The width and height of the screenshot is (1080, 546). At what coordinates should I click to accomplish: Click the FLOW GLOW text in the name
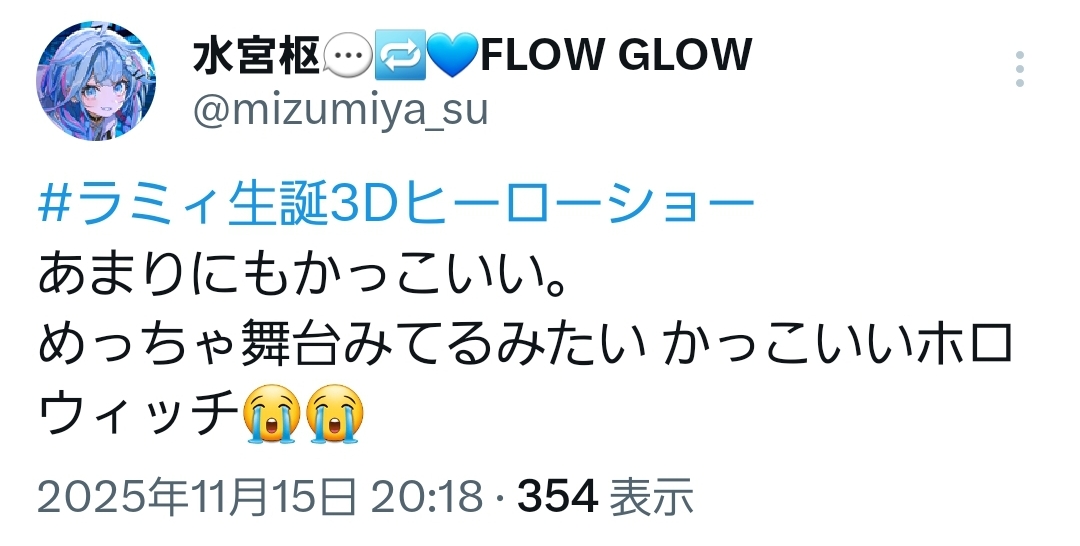tap(616, 55)
